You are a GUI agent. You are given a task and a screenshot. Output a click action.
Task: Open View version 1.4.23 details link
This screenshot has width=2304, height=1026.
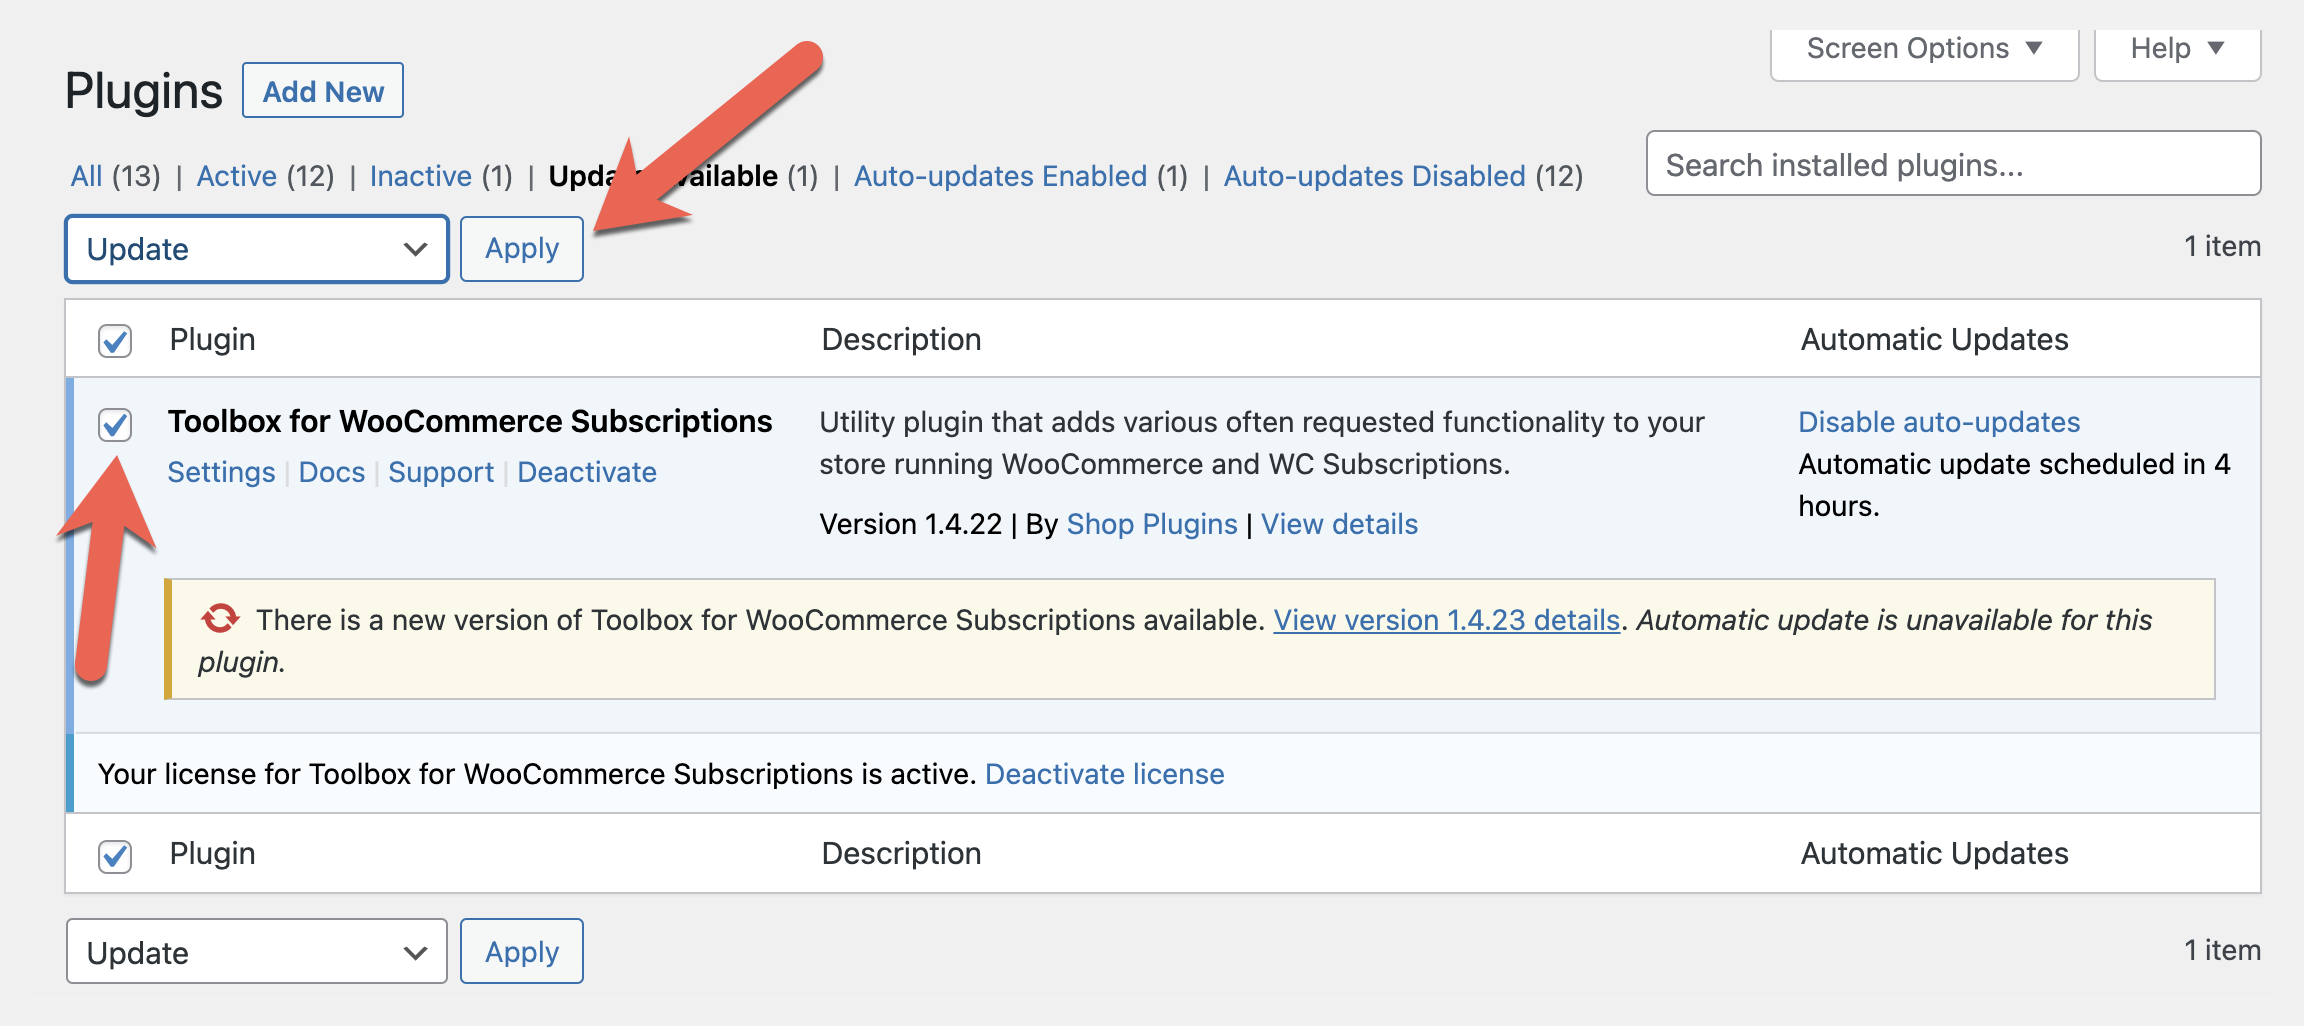coord(1445,620)
